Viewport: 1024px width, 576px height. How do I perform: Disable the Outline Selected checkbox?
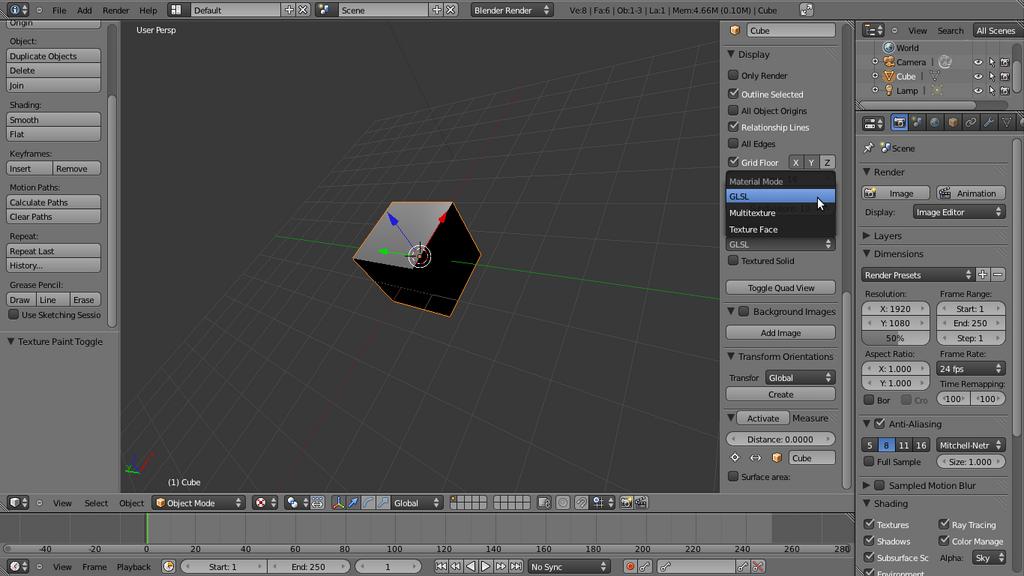click(733, 94)
